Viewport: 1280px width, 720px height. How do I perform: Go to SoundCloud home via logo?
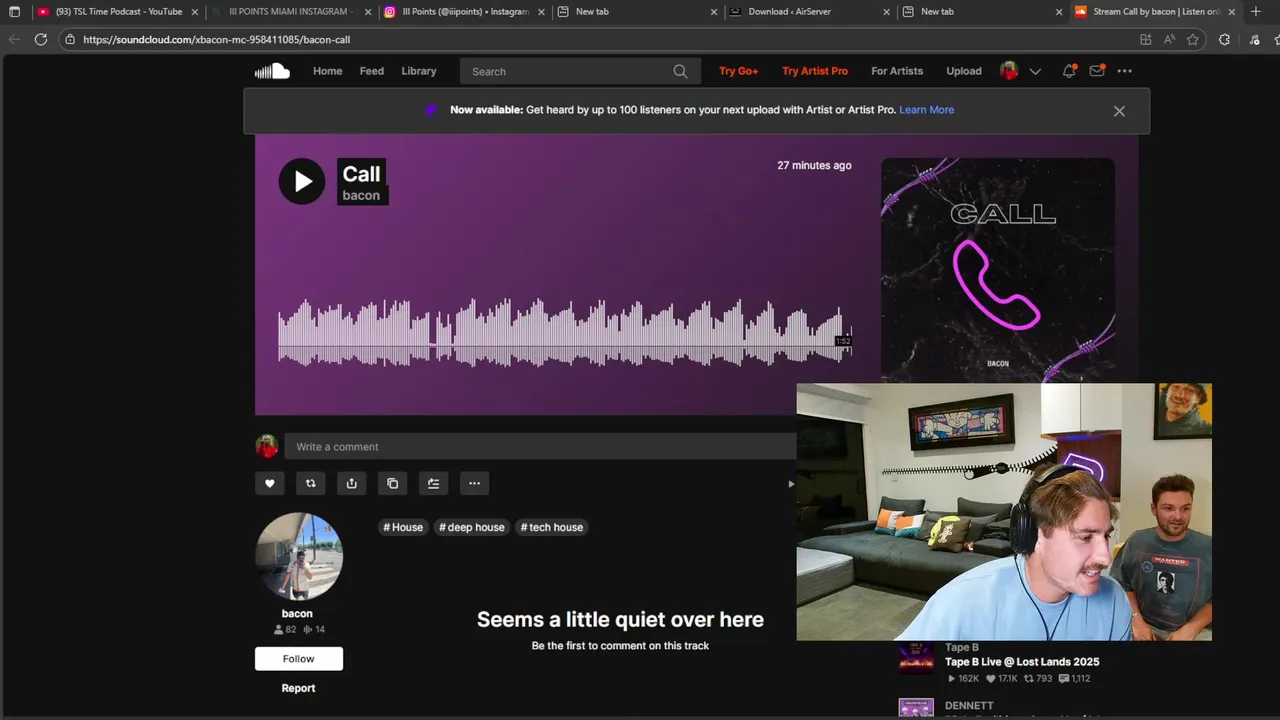tap(272, 71)
